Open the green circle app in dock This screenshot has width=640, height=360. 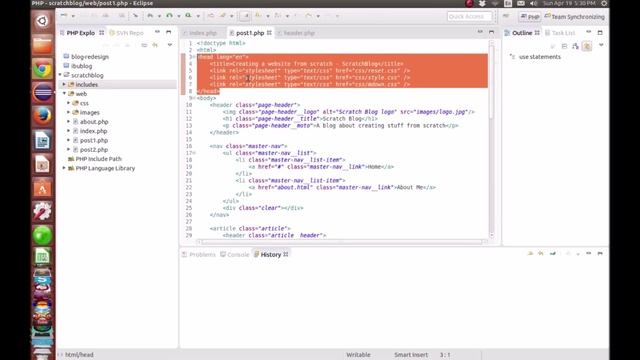click(42, 236)
